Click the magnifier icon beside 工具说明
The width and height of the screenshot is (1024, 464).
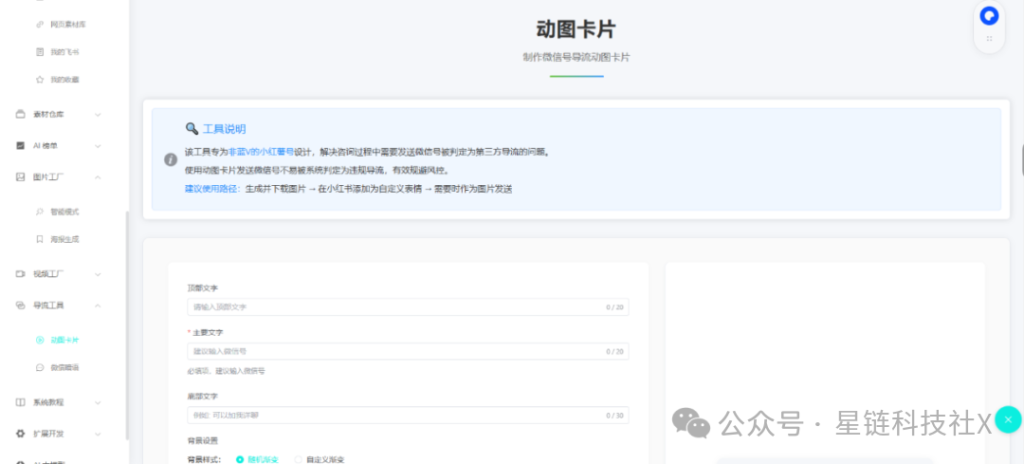(191, 128)
